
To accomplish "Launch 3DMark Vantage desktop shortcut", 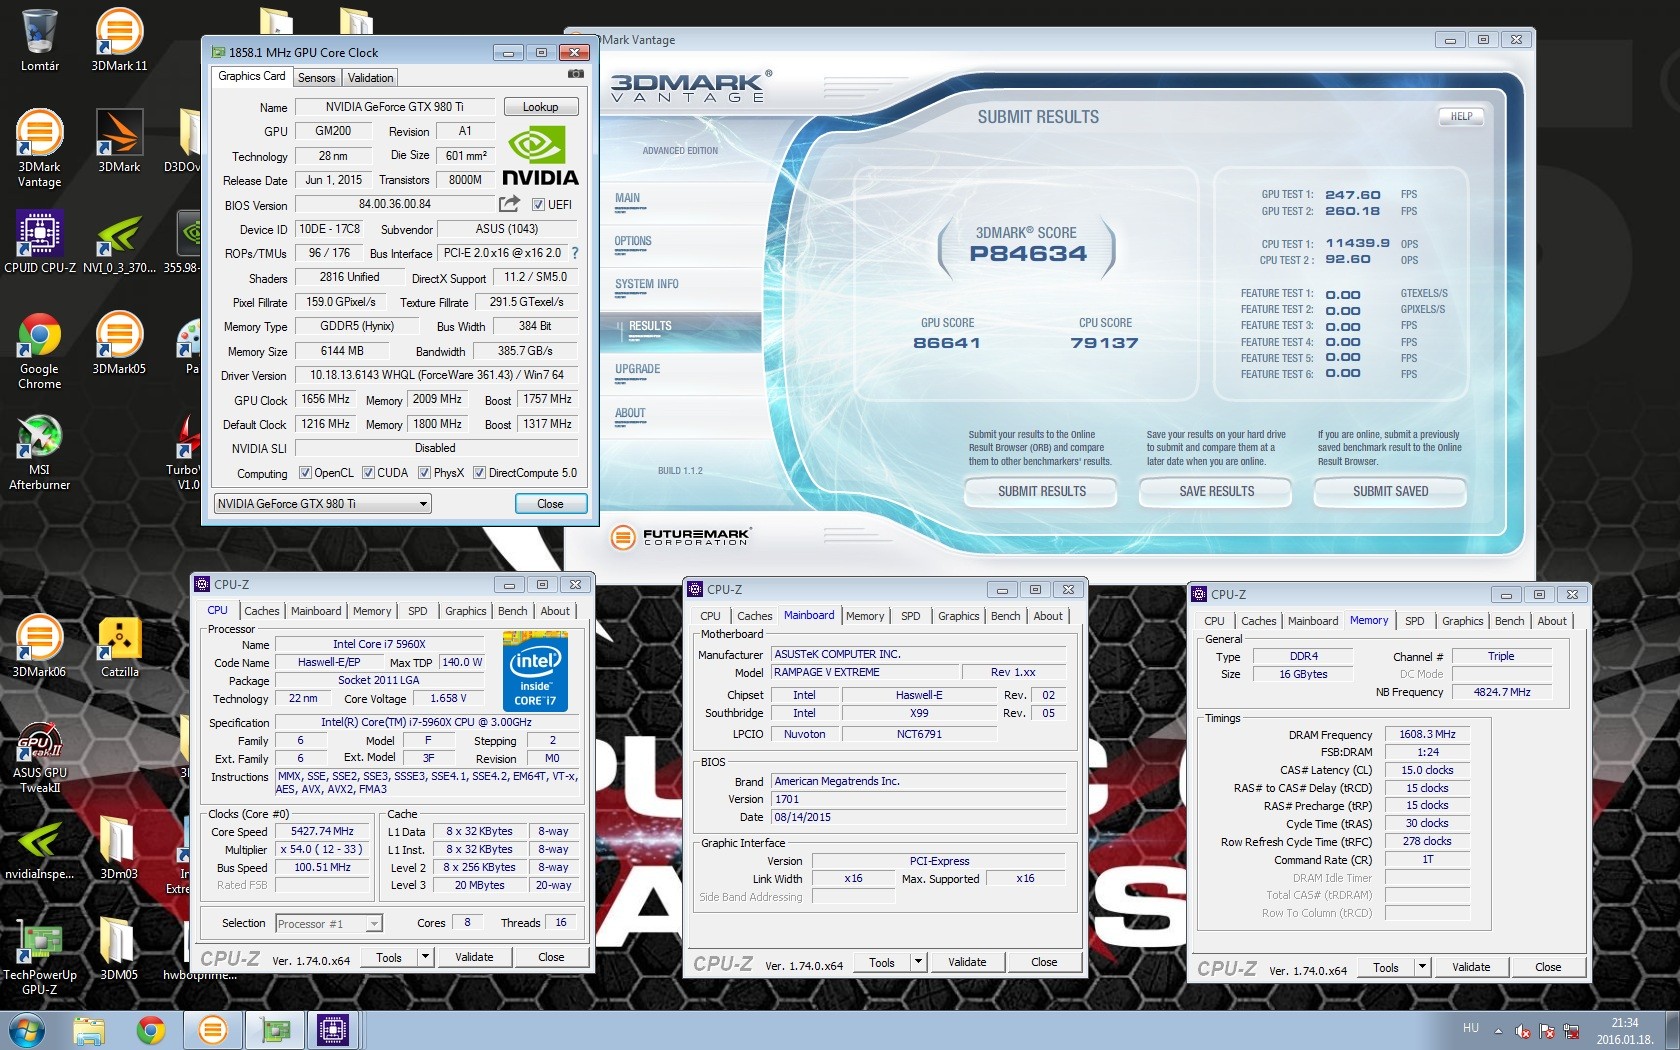I will click(39, 148).
